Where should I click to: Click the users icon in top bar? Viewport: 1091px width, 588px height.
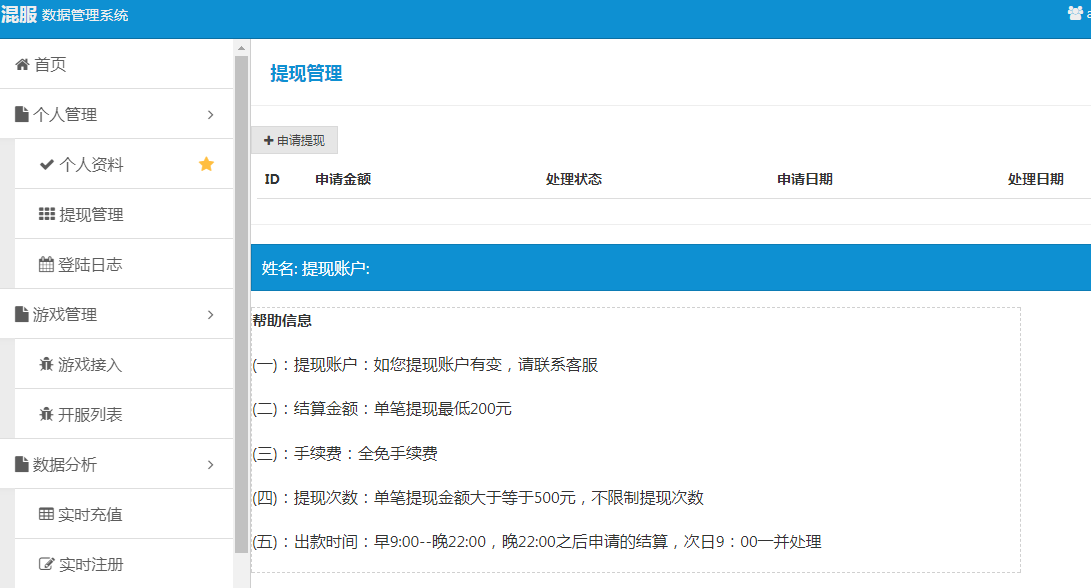pos(1075,13)
